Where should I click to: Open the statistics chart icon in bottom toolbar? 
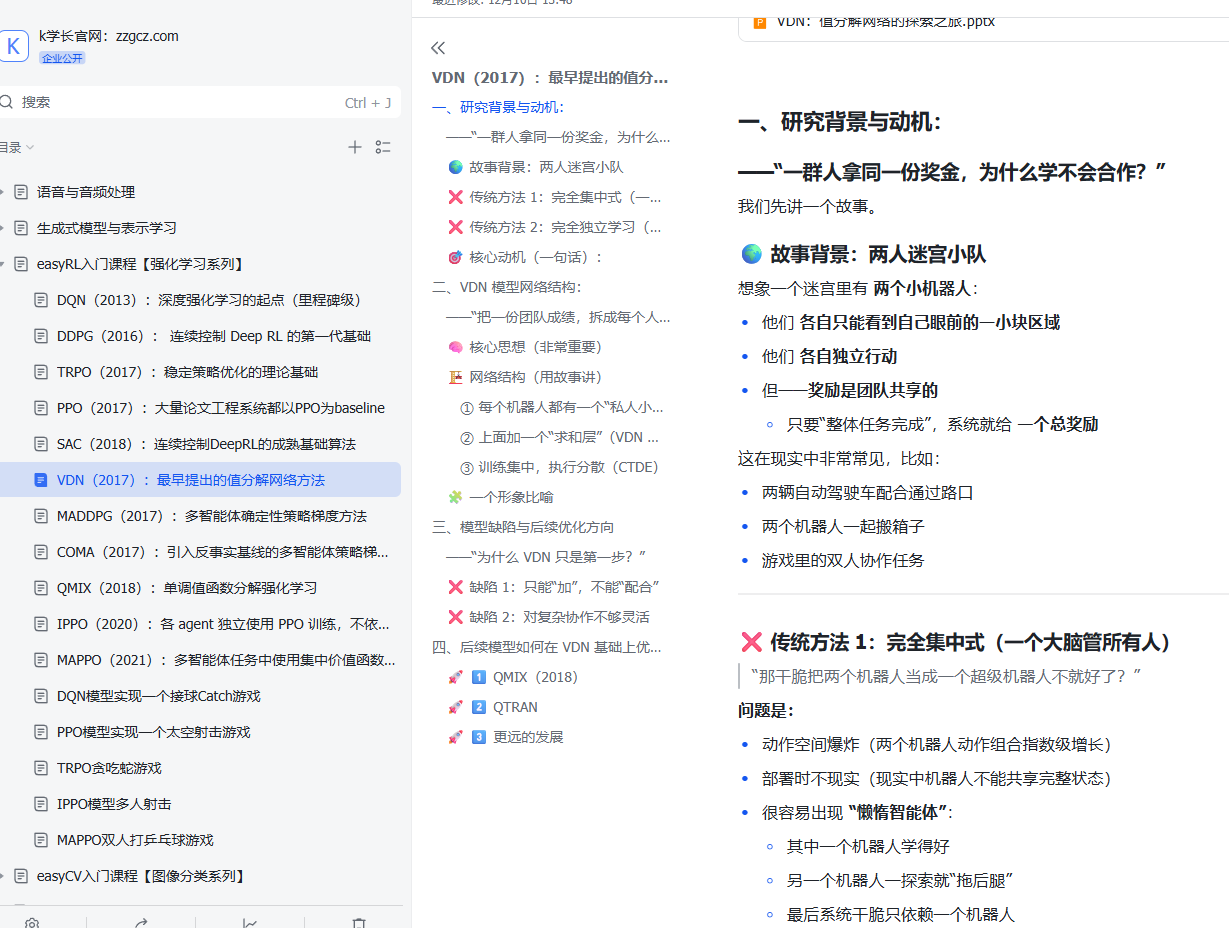click(249, 923)
